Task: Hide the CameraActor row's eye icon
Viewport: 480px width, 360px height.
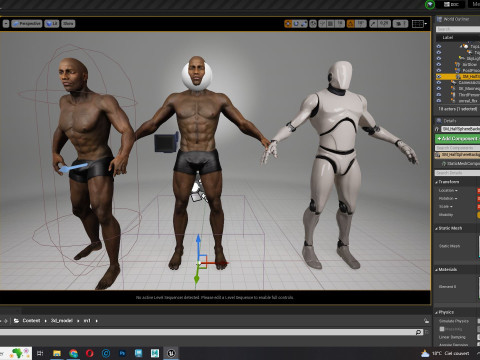Action: (x=439, y=82)
